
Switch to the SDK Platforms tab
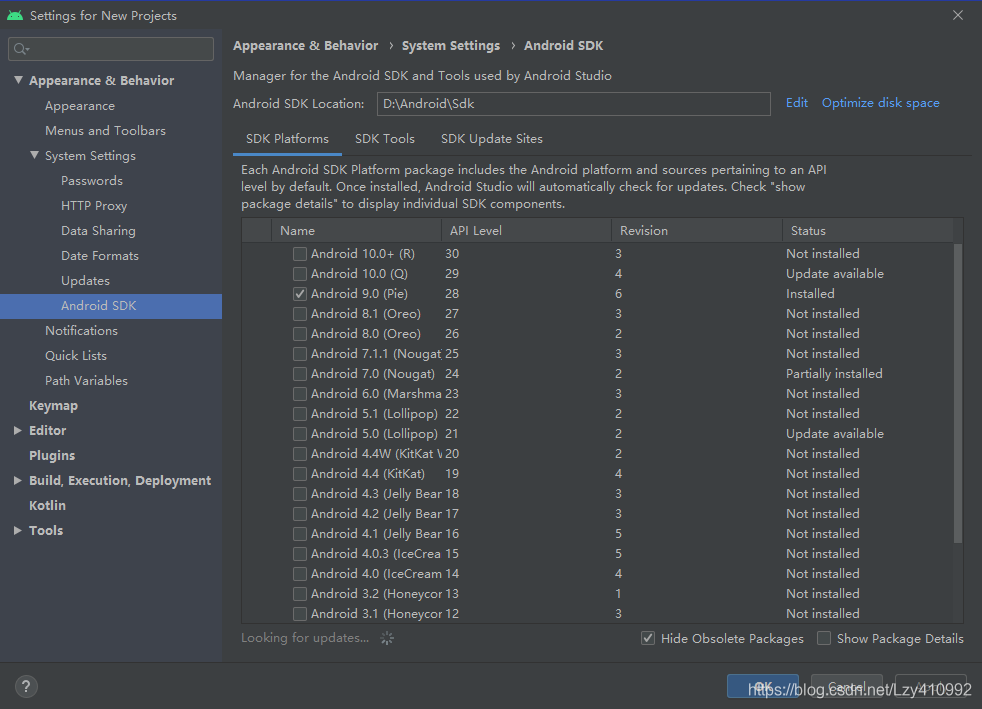287,139
